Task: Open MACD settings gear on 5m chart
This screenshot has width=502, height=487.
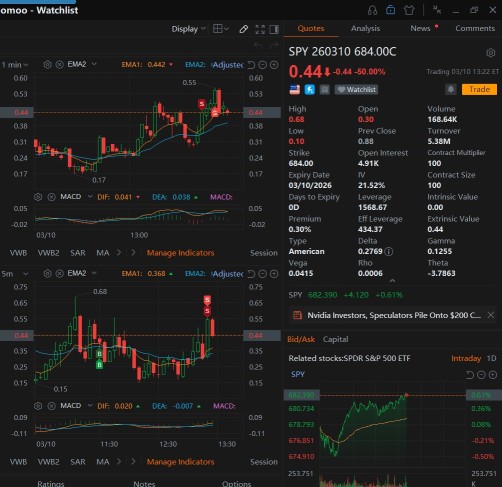Action: 38,406
